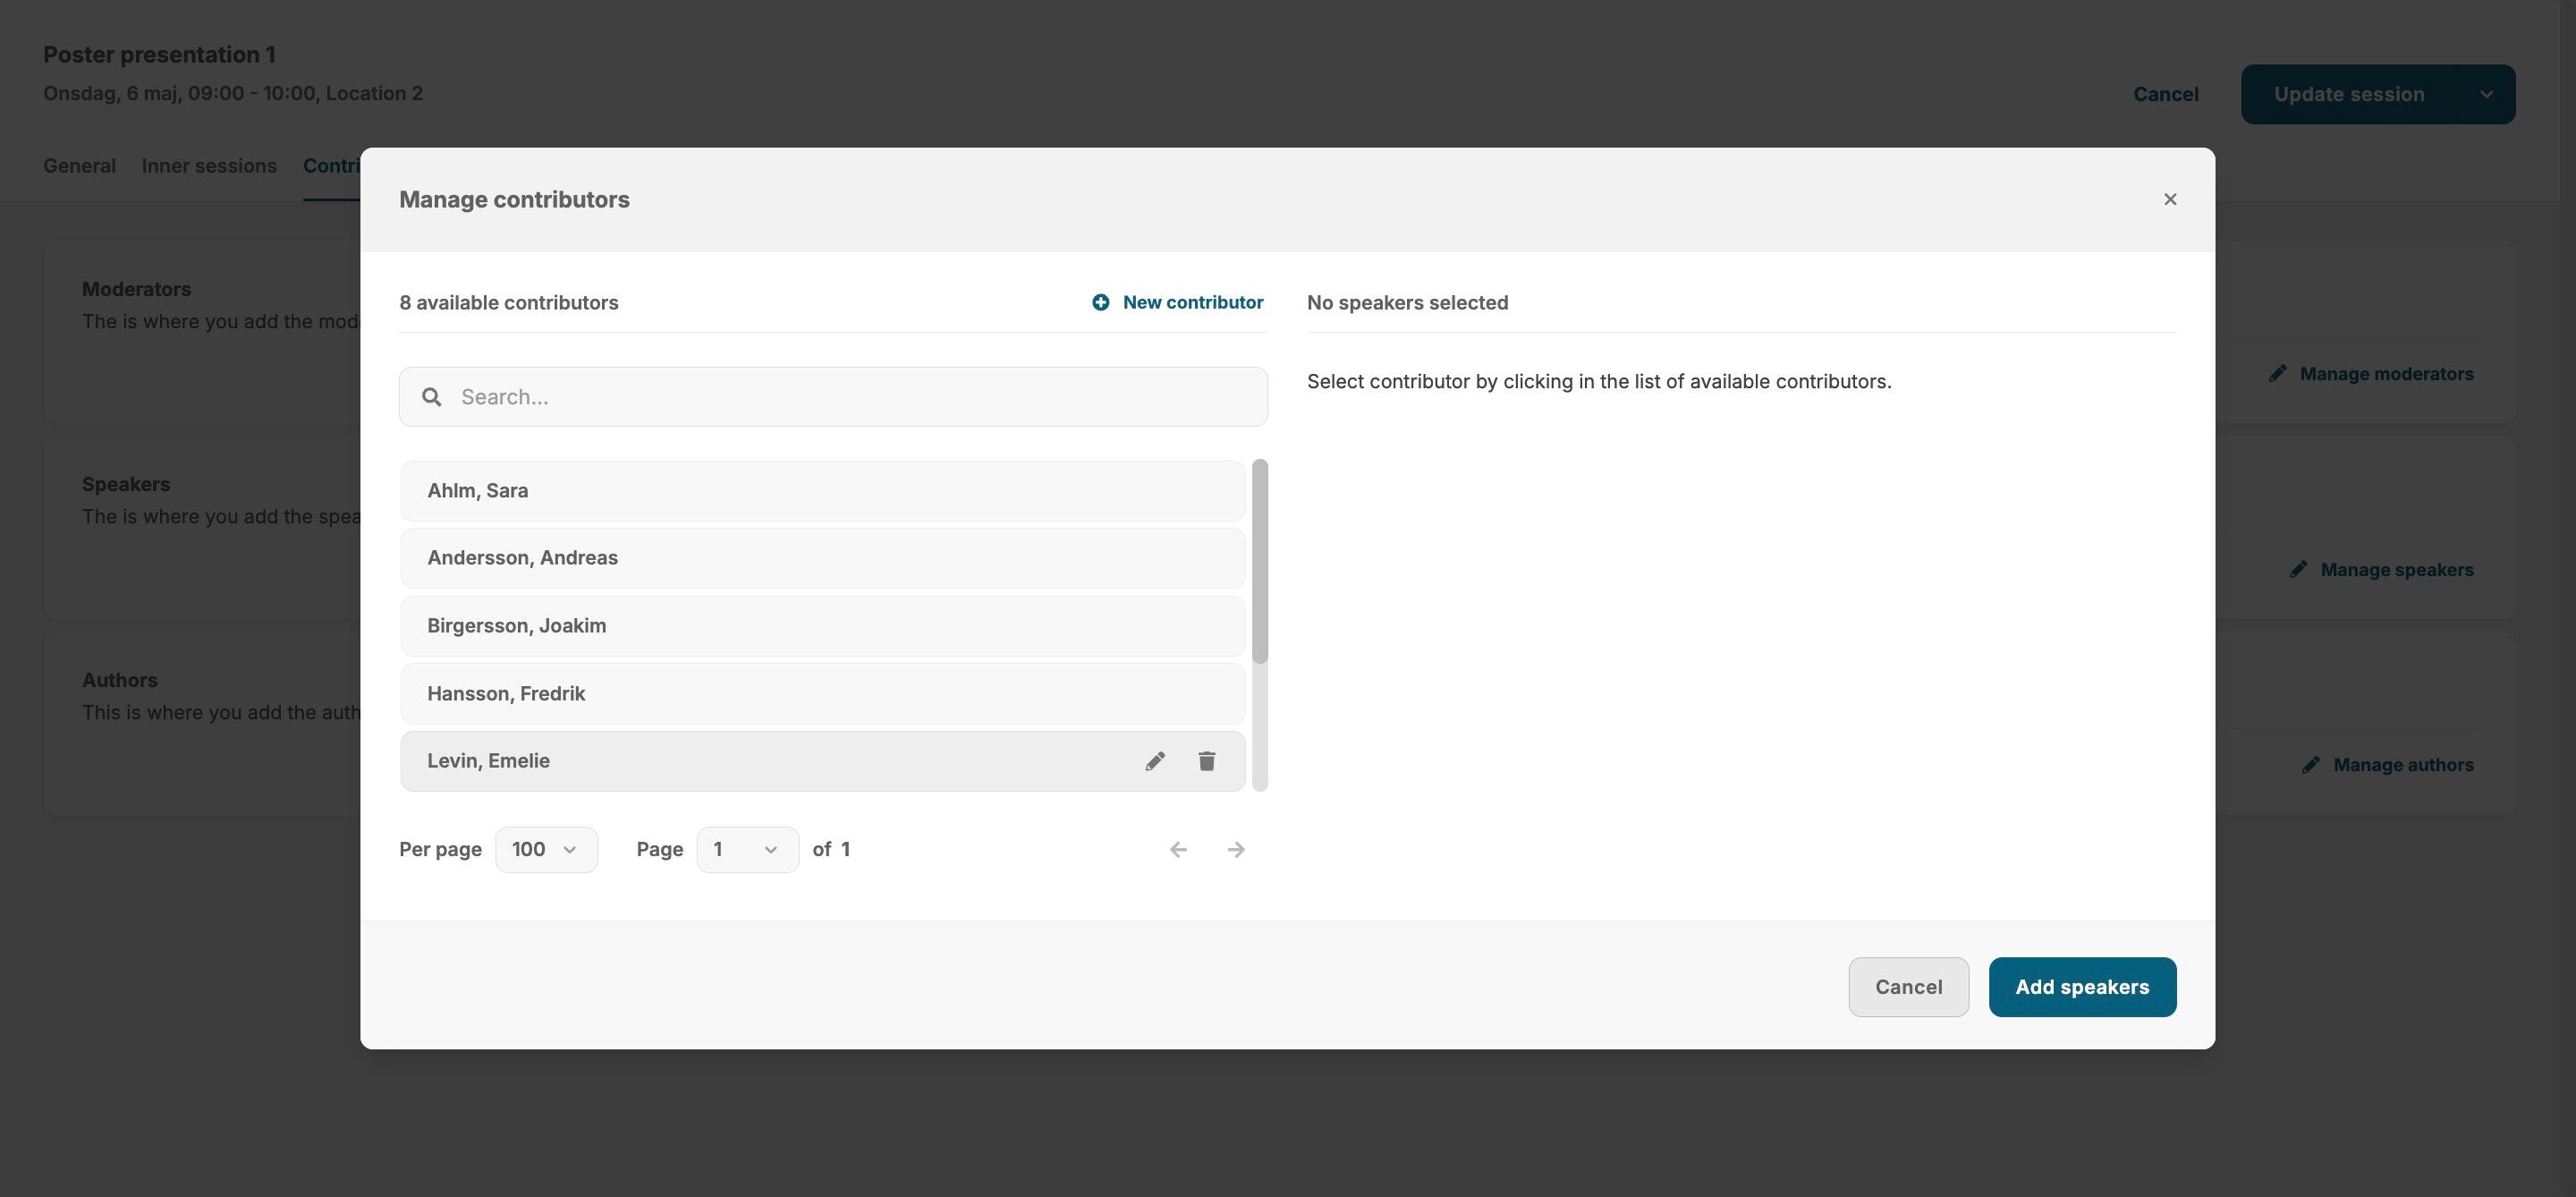
Task: Click the Manage moderators pencil icon
Action: point(2278,373)
